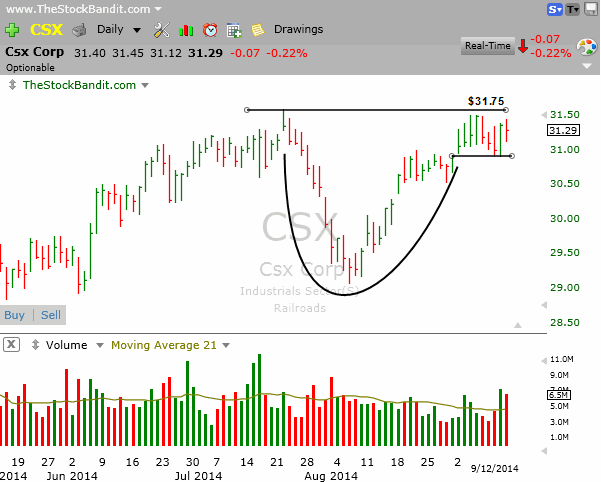Click the last close value 31.29 in header
The image size is (601, 482).
(x=205, y=53)
